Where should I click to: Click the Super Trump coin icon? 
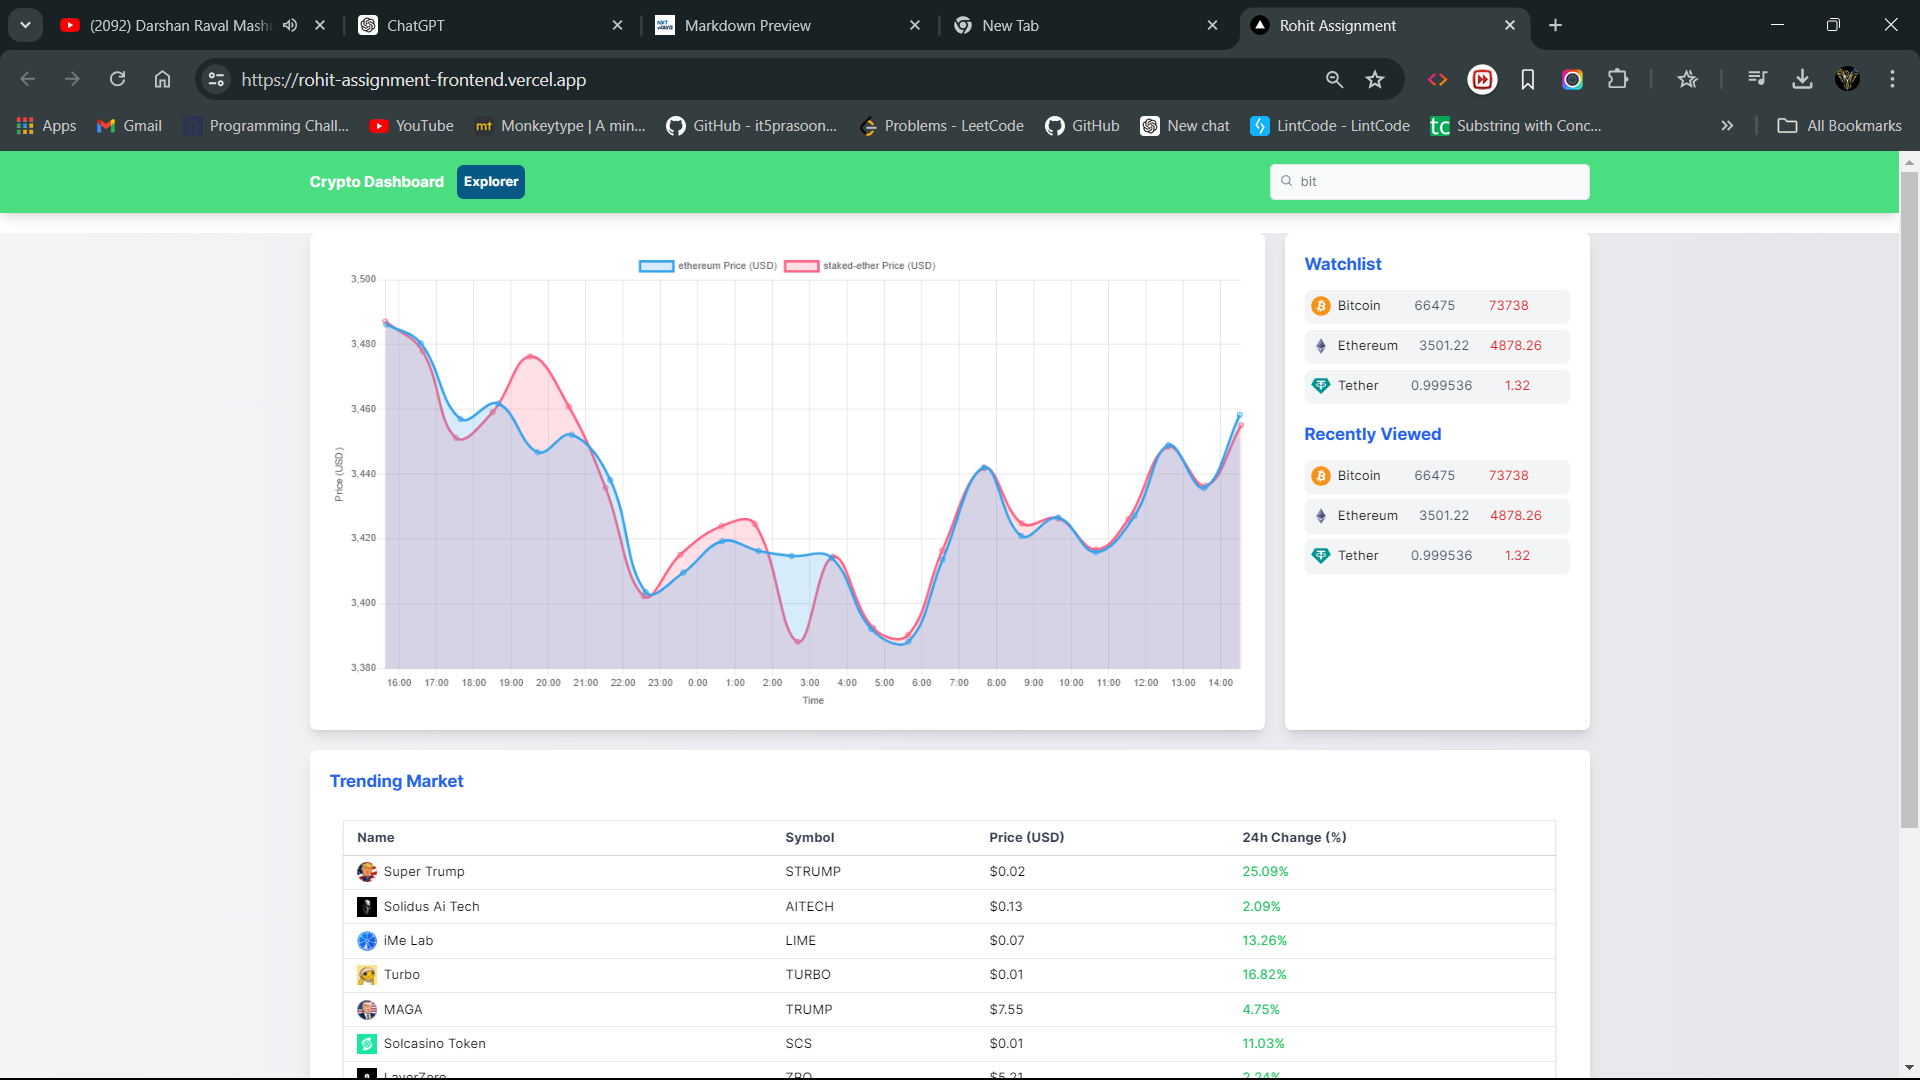pos(367,872)
